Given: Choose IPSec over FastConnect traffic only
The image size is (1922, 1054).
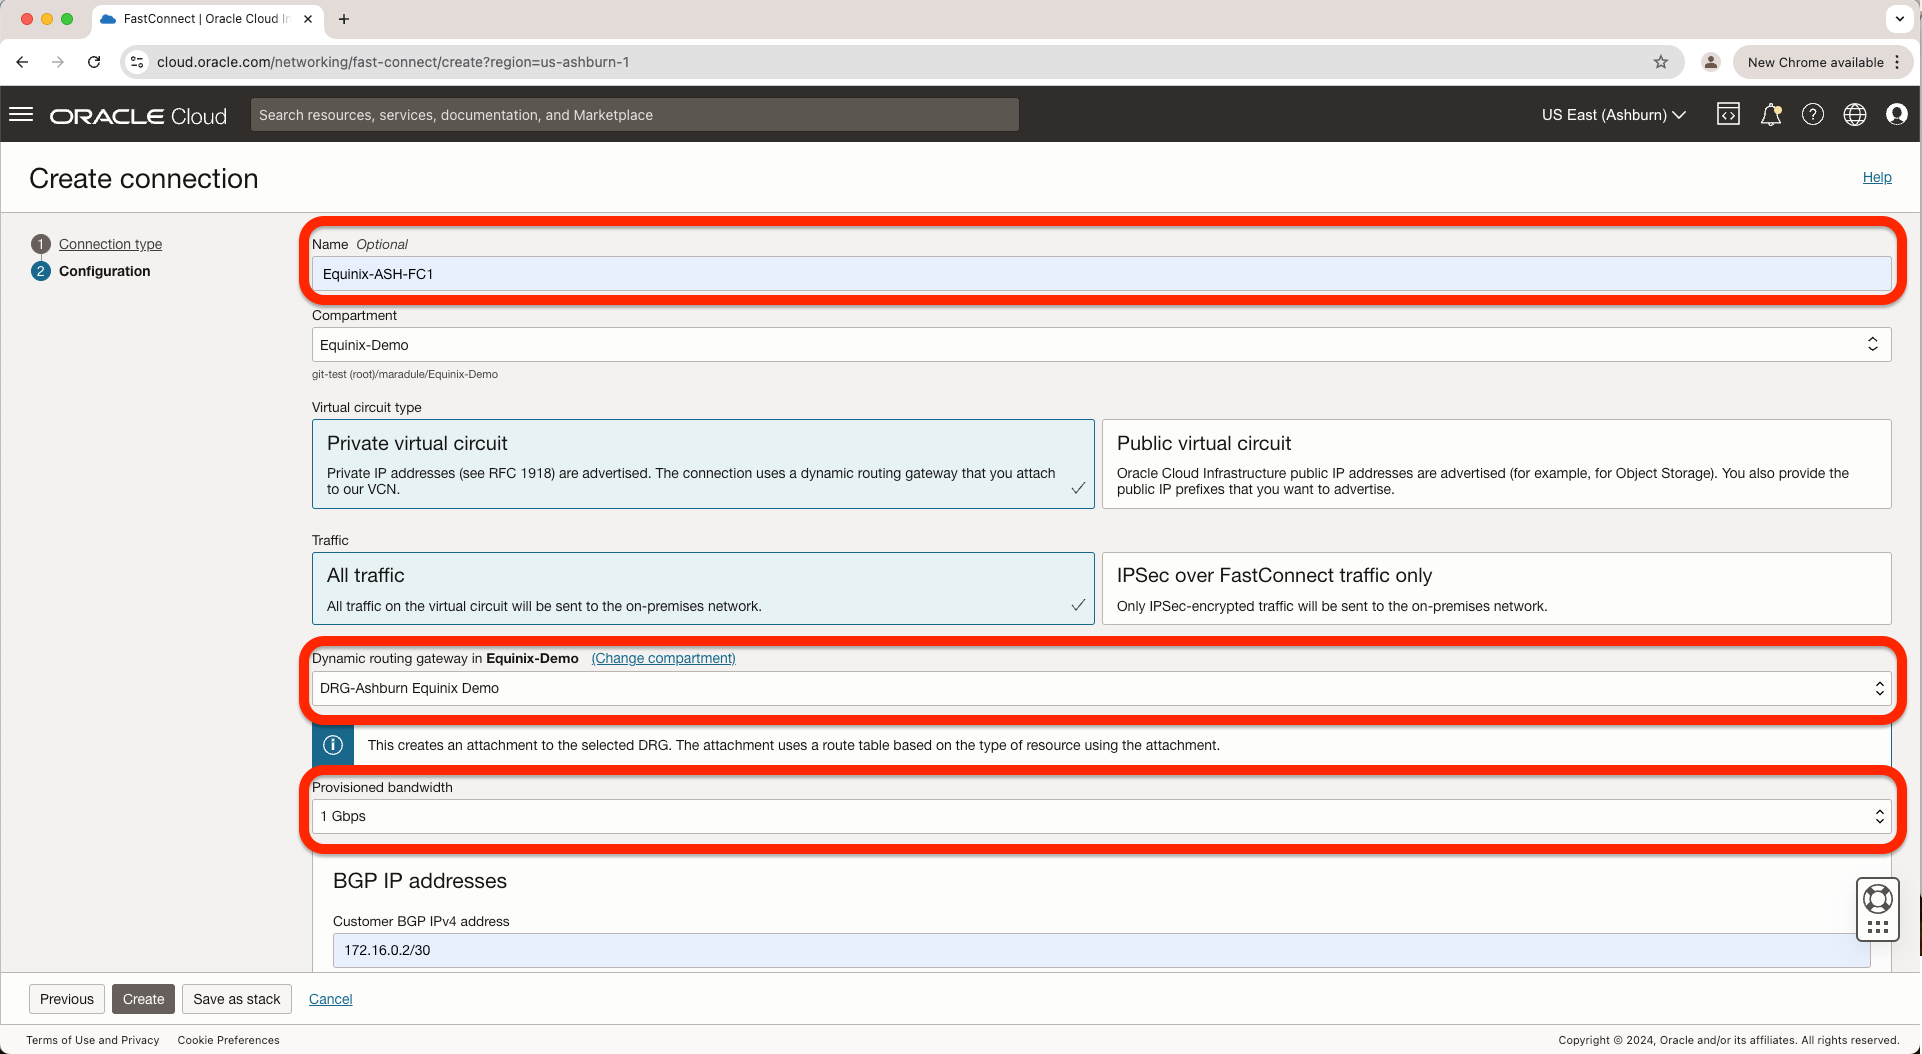Looking at the screenshot, I should [x=1495, y=589].
